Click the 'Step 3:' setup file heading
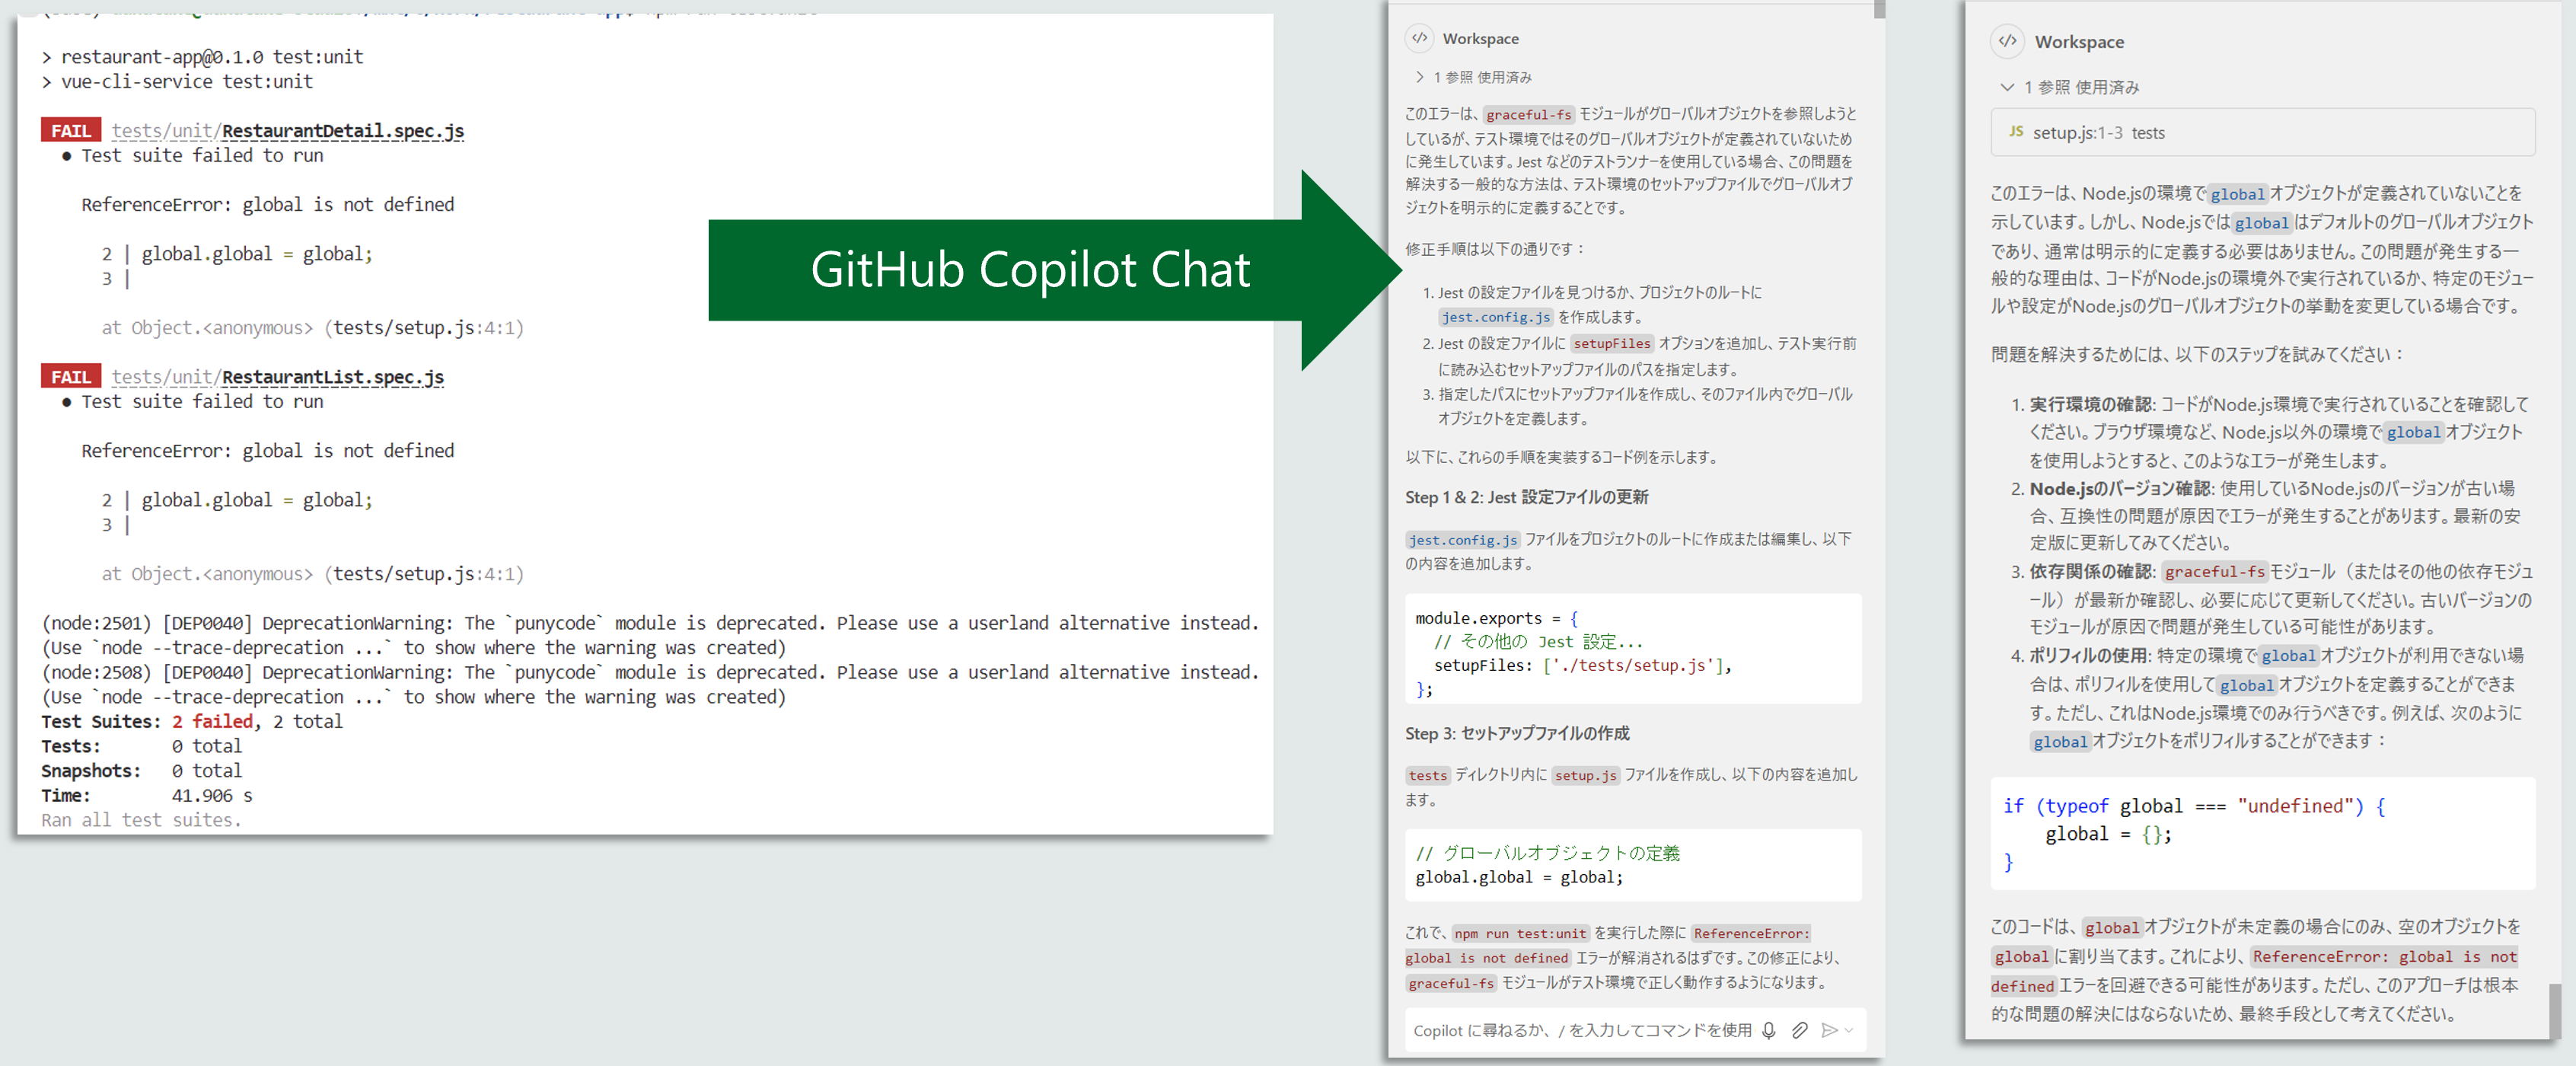The image size is (2576, 1066). point(1517,733)
